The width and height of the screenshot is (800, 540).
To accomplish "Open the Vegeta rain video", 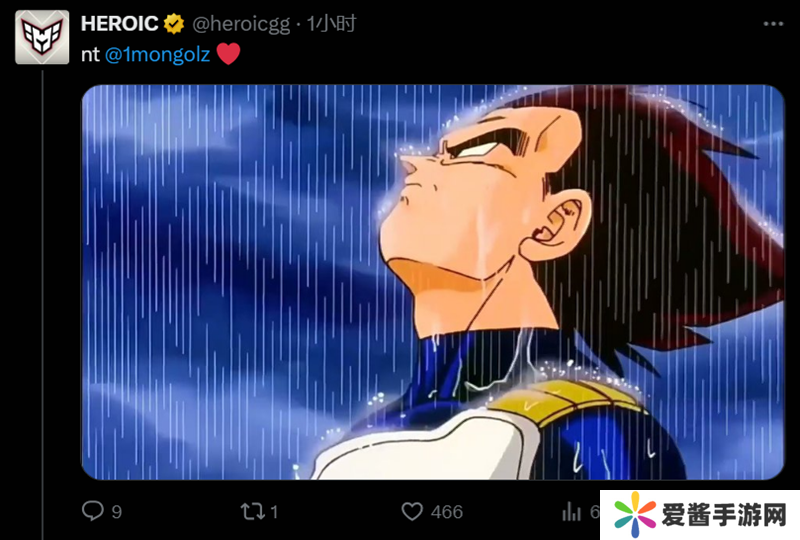I will click(x=433, y=282).
